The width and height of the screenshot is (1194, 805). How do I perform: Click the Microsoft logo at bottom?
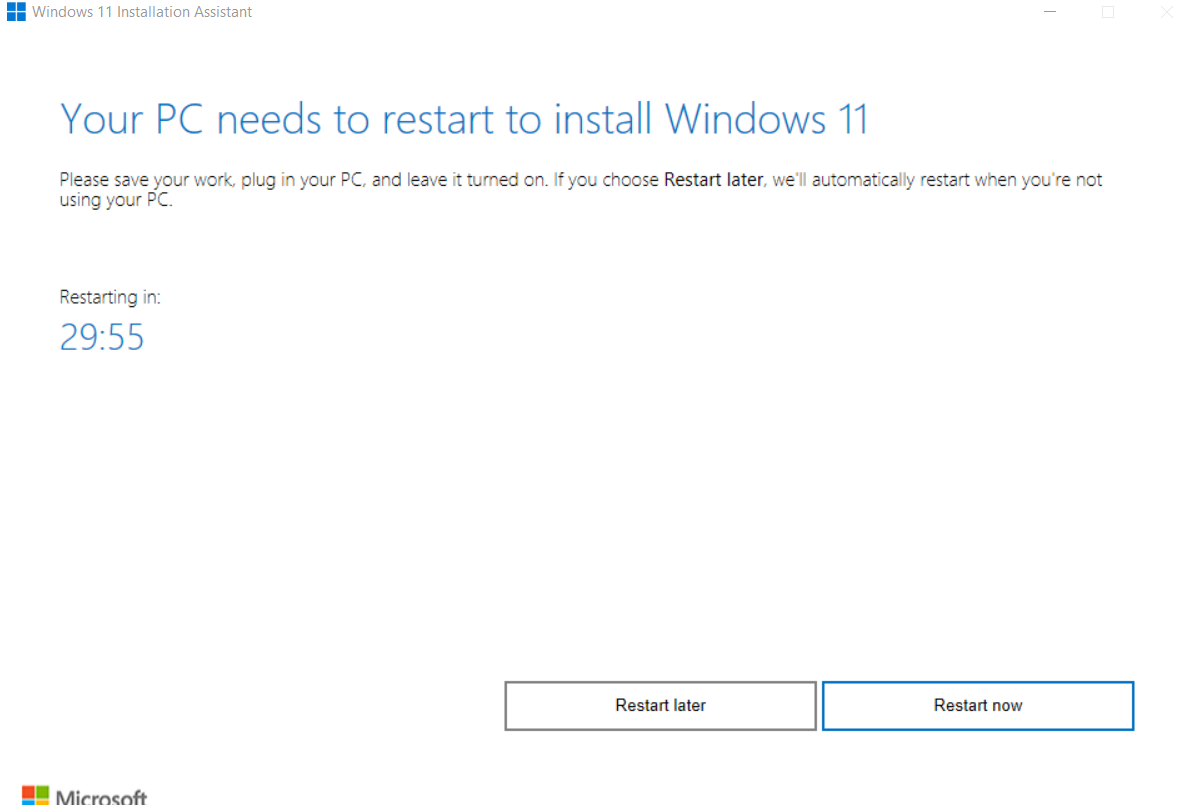(x=85, y=795)
